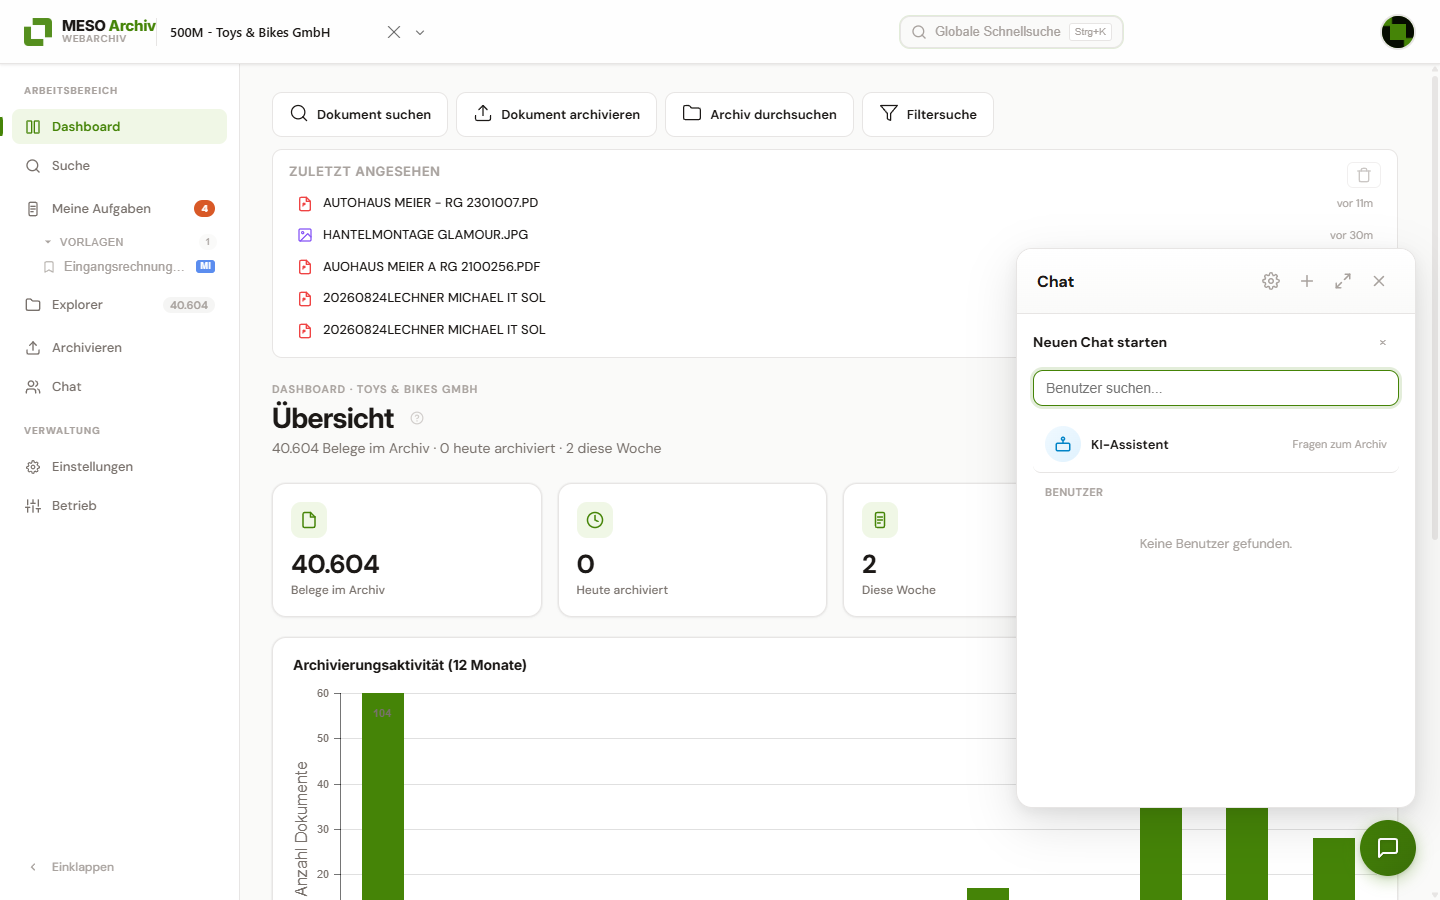
Task: Expand the chat panel to fullscreen
Action: tap(1343, 281)
